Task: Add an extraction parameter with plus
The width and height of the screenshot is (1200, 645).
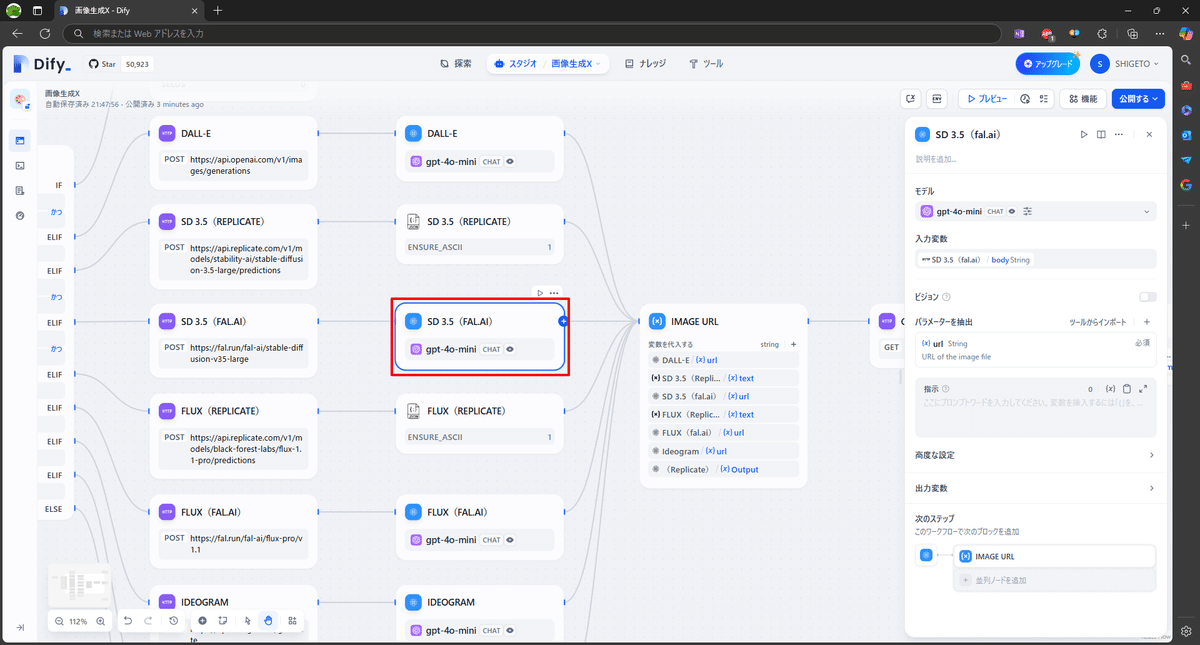Action: coord(1147,322)
